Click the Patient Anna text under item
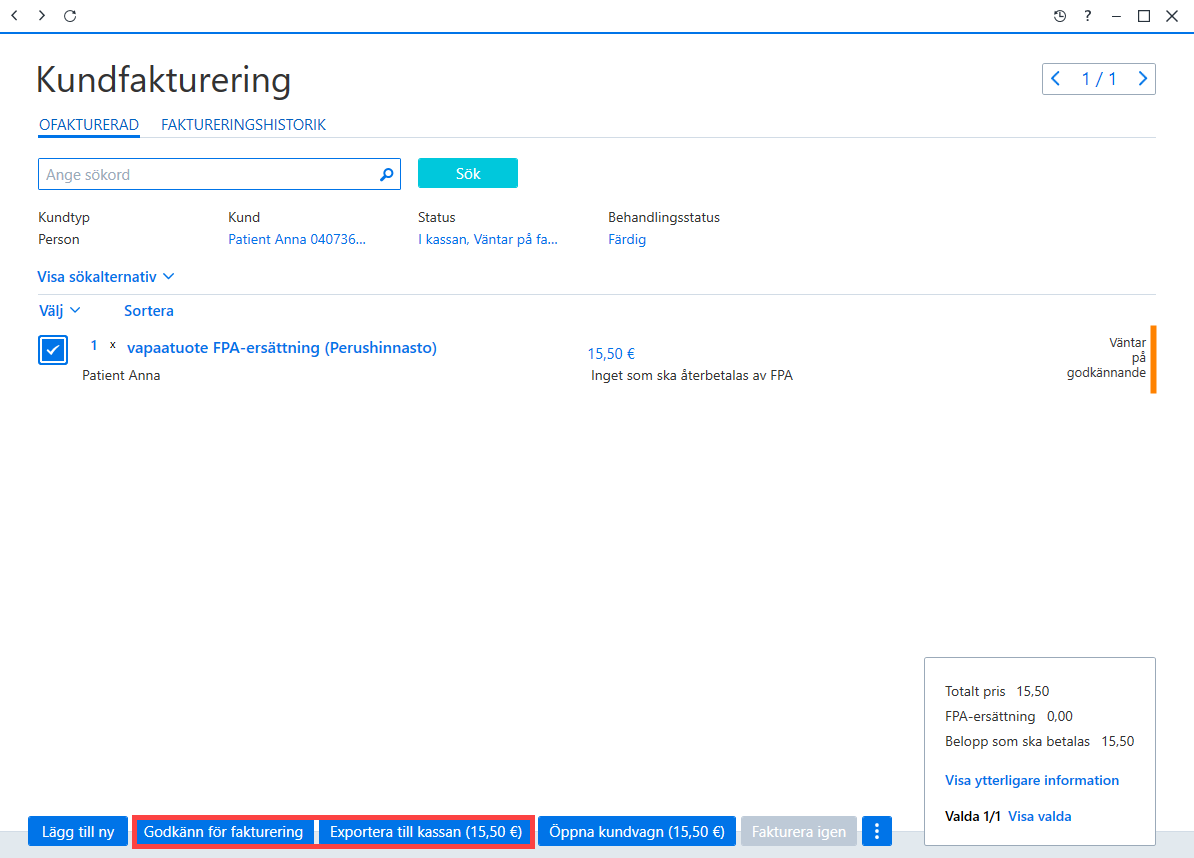This screenshot has height=858, width=1194. click(x=121, y=375)
